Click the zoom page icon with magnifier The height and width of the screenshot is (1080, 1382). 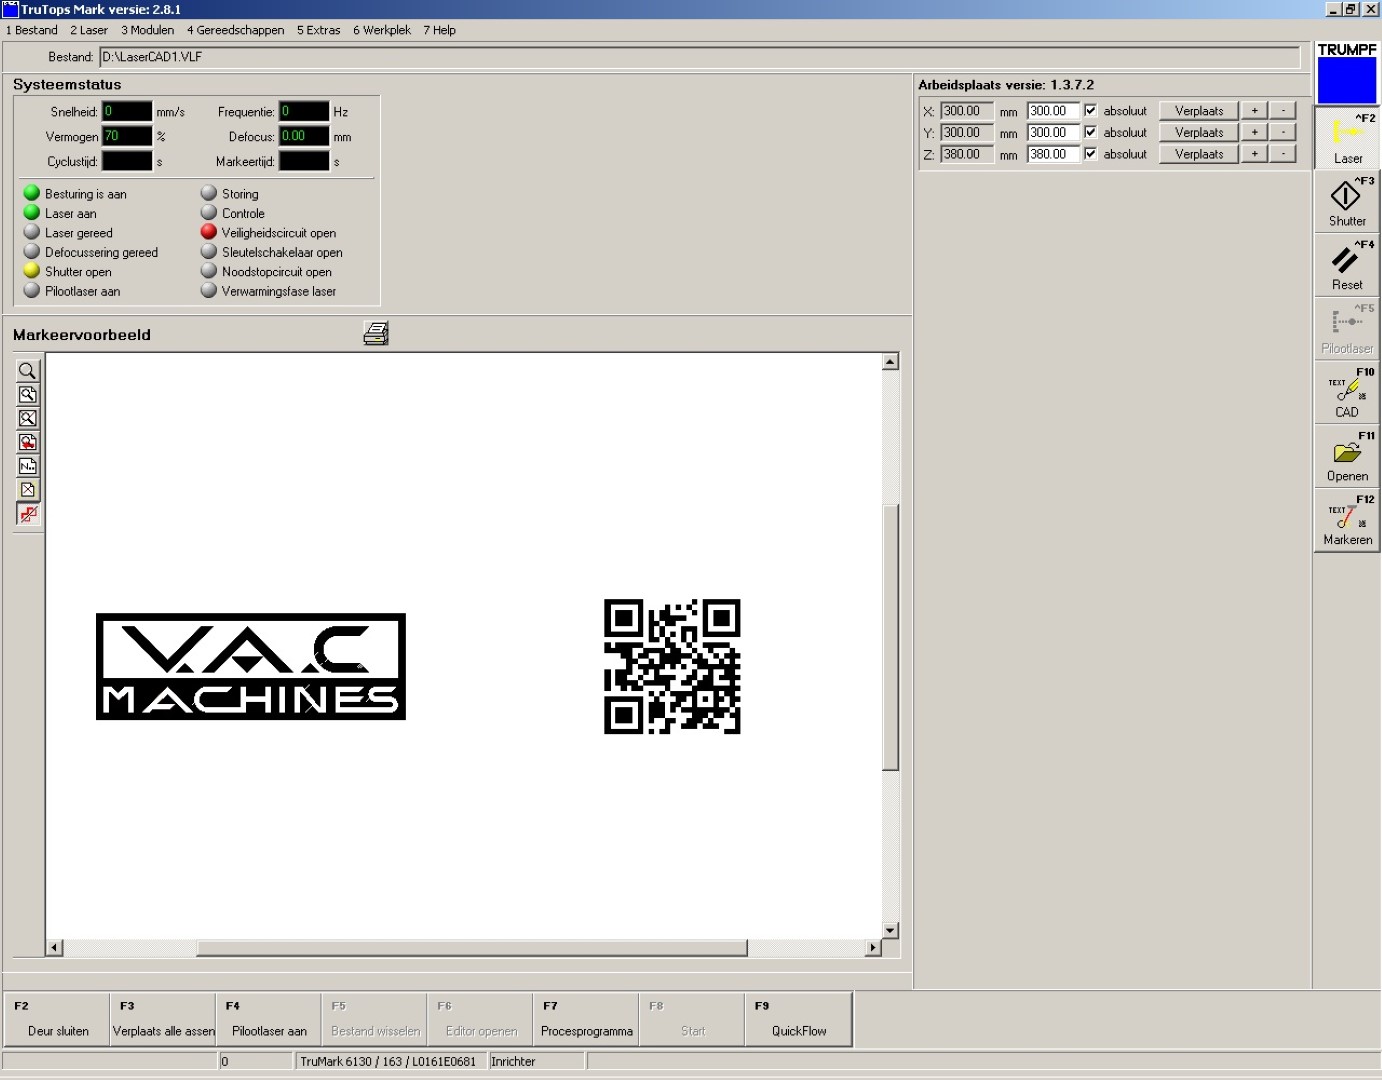pyautogui.click(x=28, y=394)
